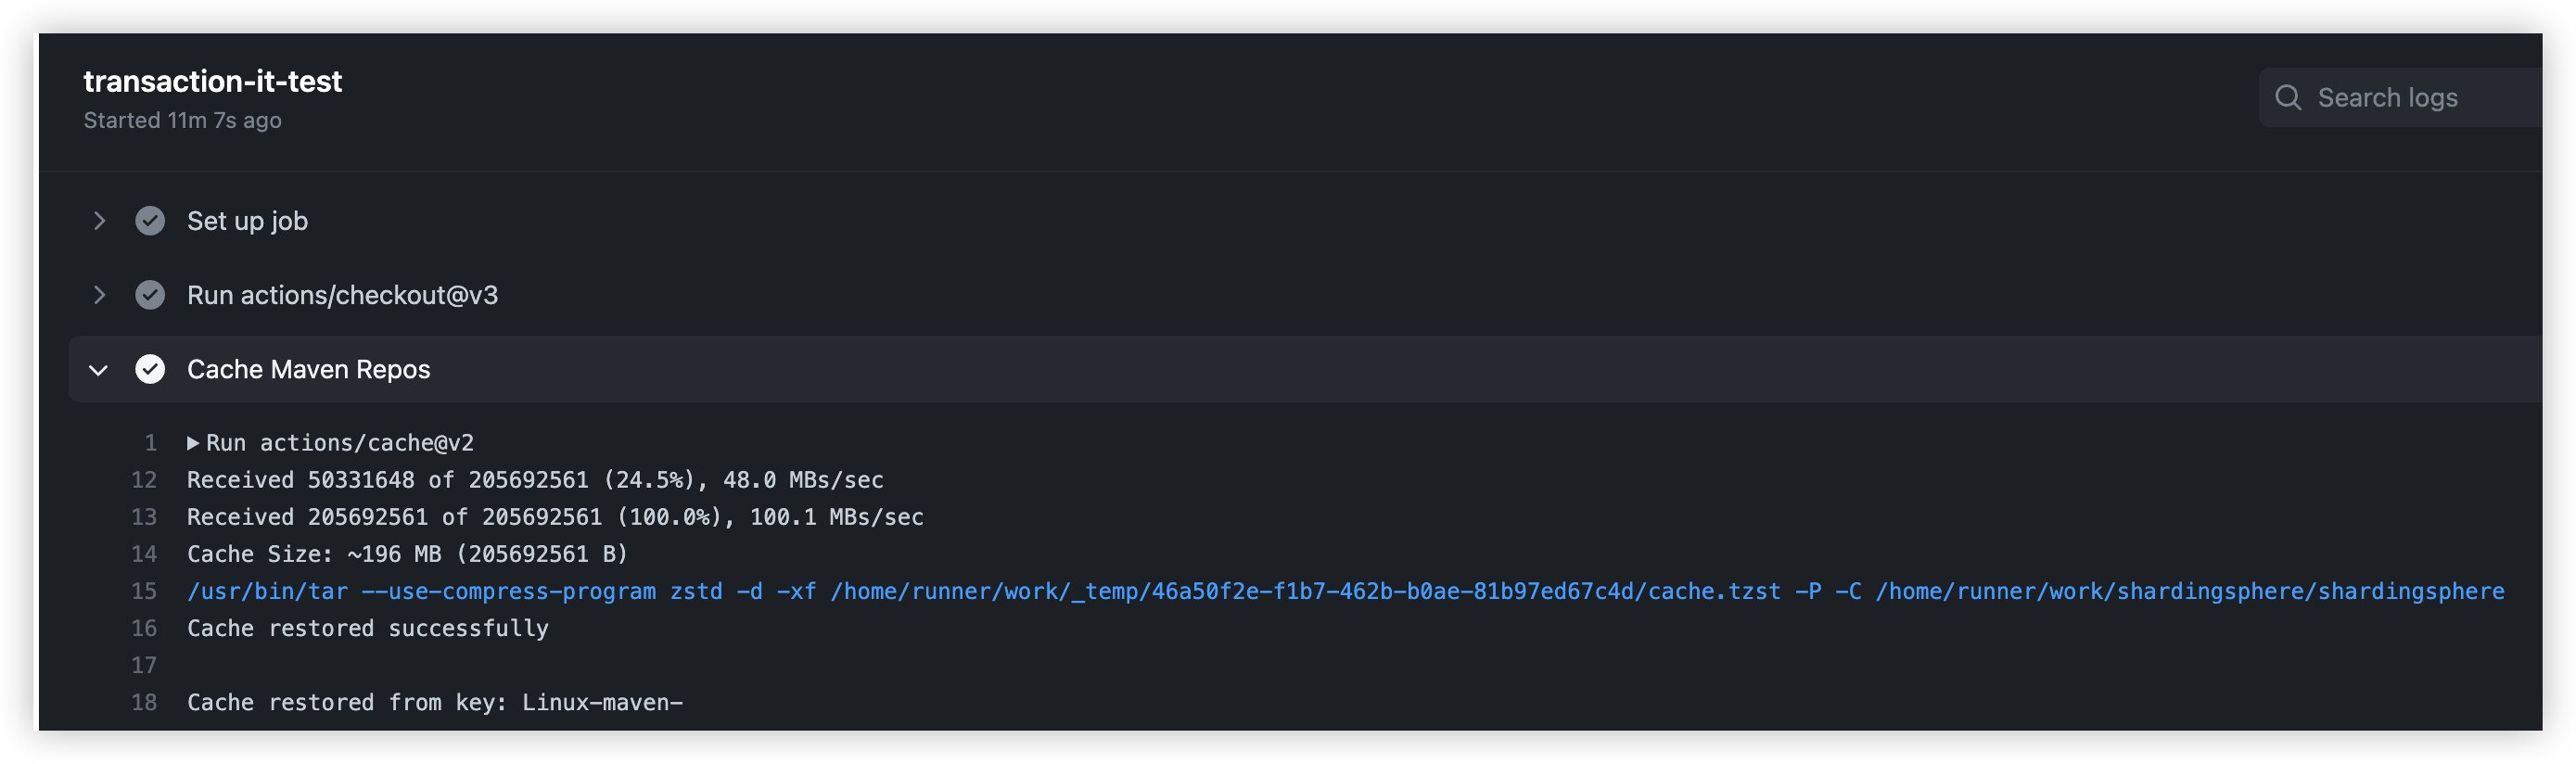Expand the Set up job step
The image size is (2576, 764).
[x=99, y=221]
